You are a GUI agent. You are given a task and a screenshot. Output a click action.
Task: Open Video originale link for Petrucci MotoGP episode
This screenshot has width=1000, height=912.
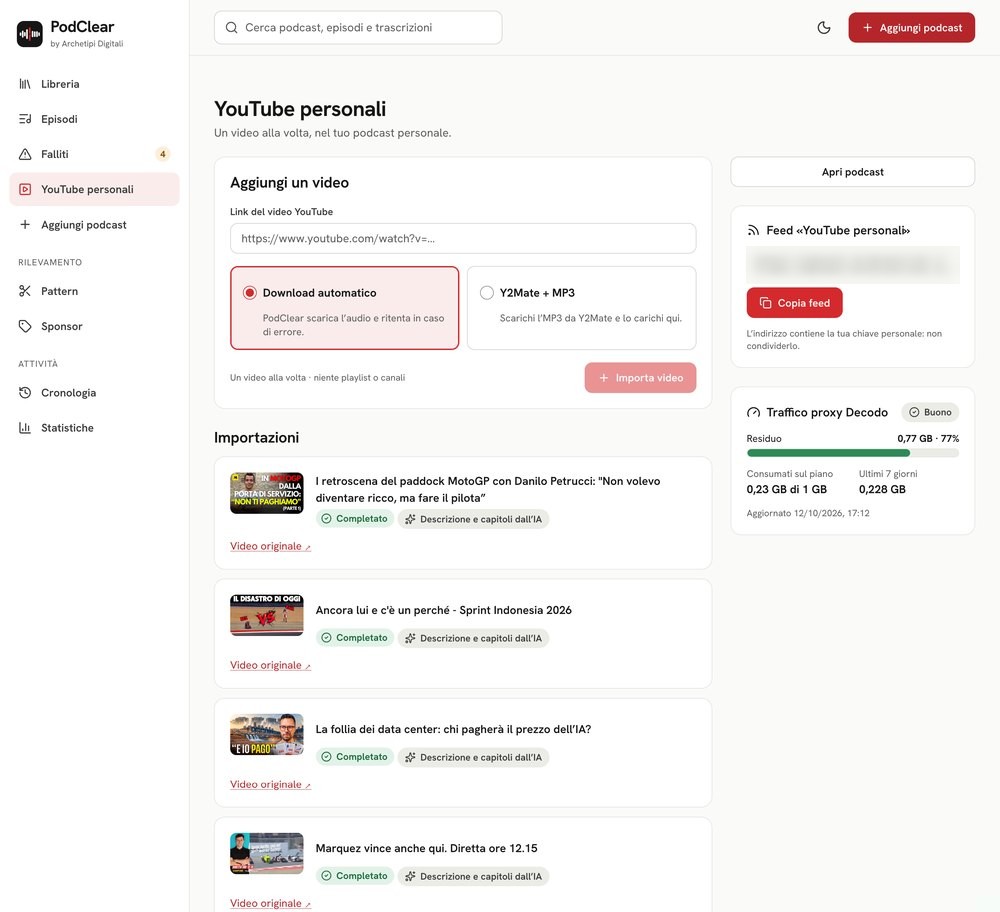point(270,546)
